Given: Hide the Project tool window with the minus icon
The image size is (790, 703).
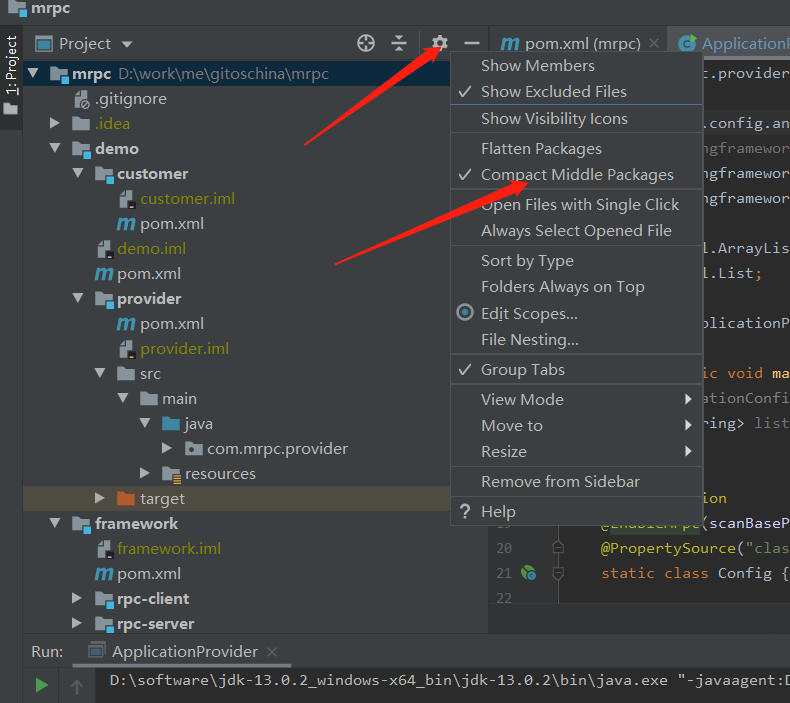Looking at the screenshot, I should tap(472, 43).
